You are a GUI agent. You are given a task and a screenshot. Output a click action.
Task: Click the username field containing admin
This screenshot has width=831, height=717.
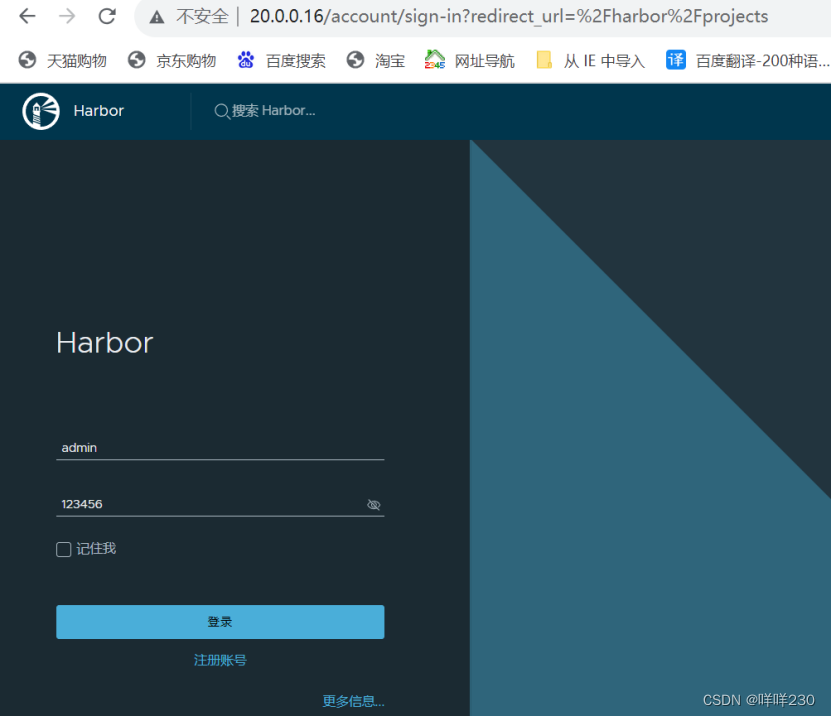coord(220,448)
